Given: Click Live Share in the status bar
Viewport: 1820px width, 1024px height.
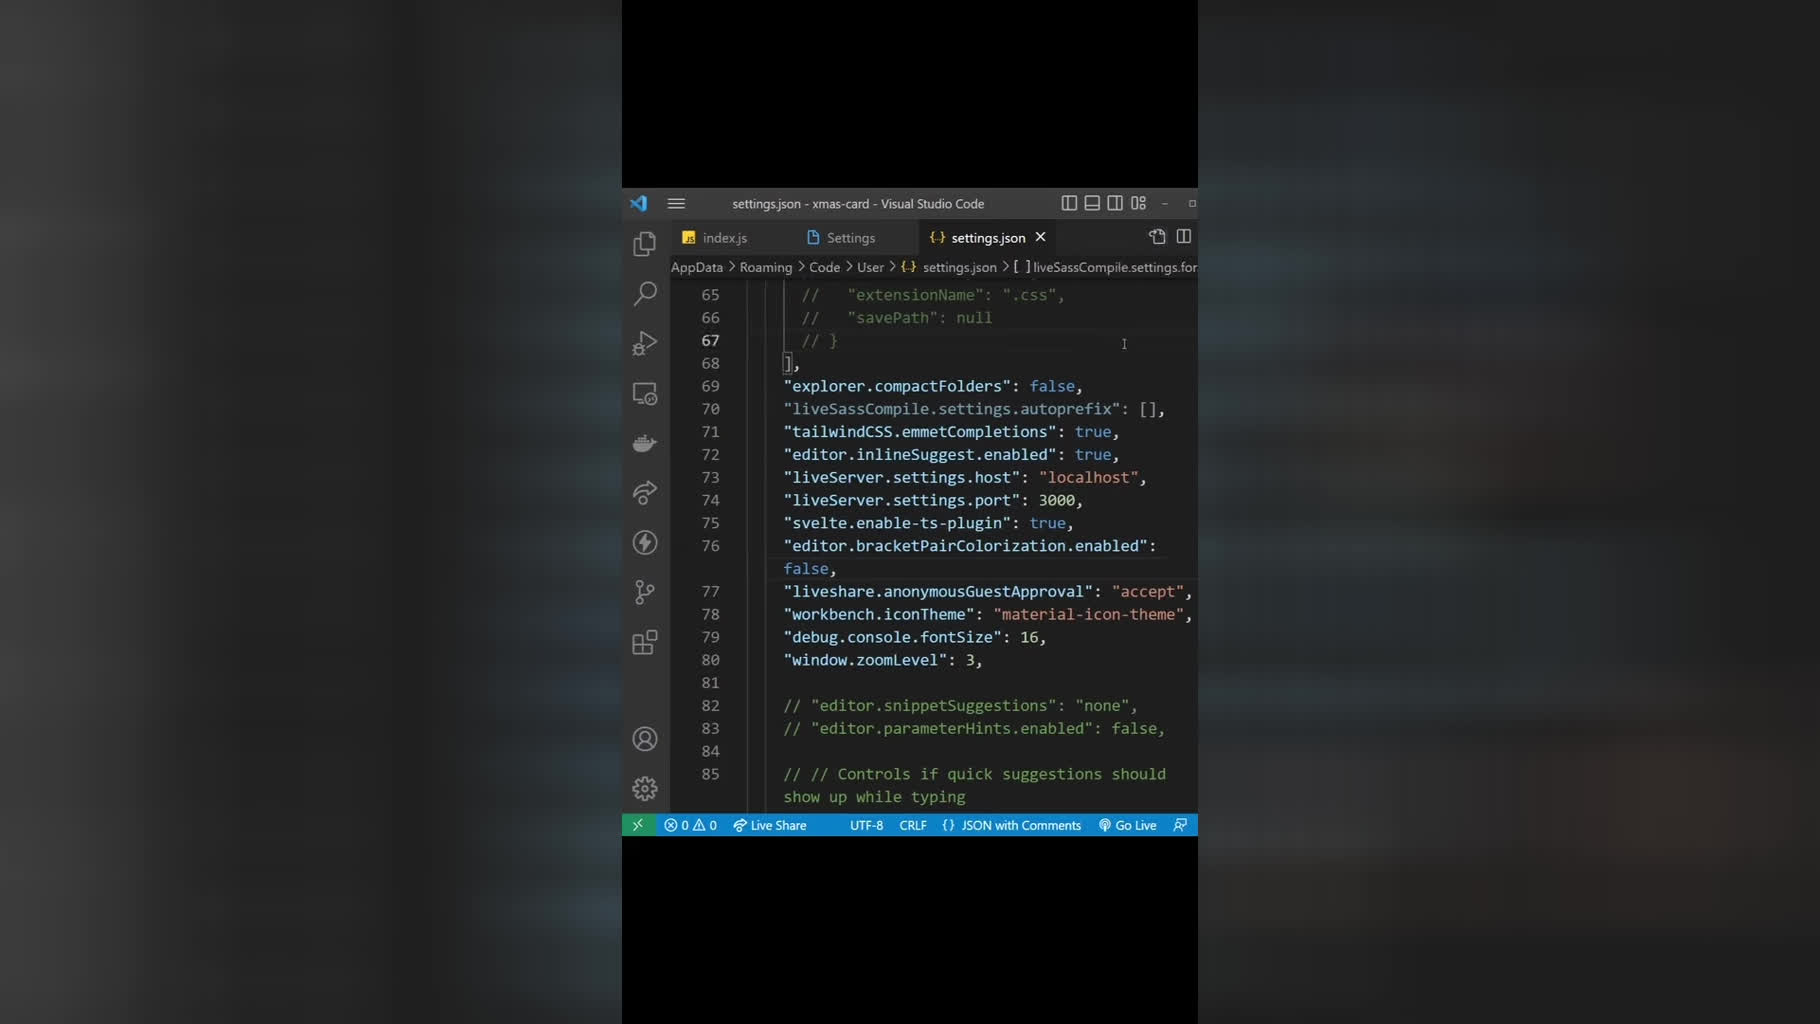Looking at the screenshot, I should (770, 825).
